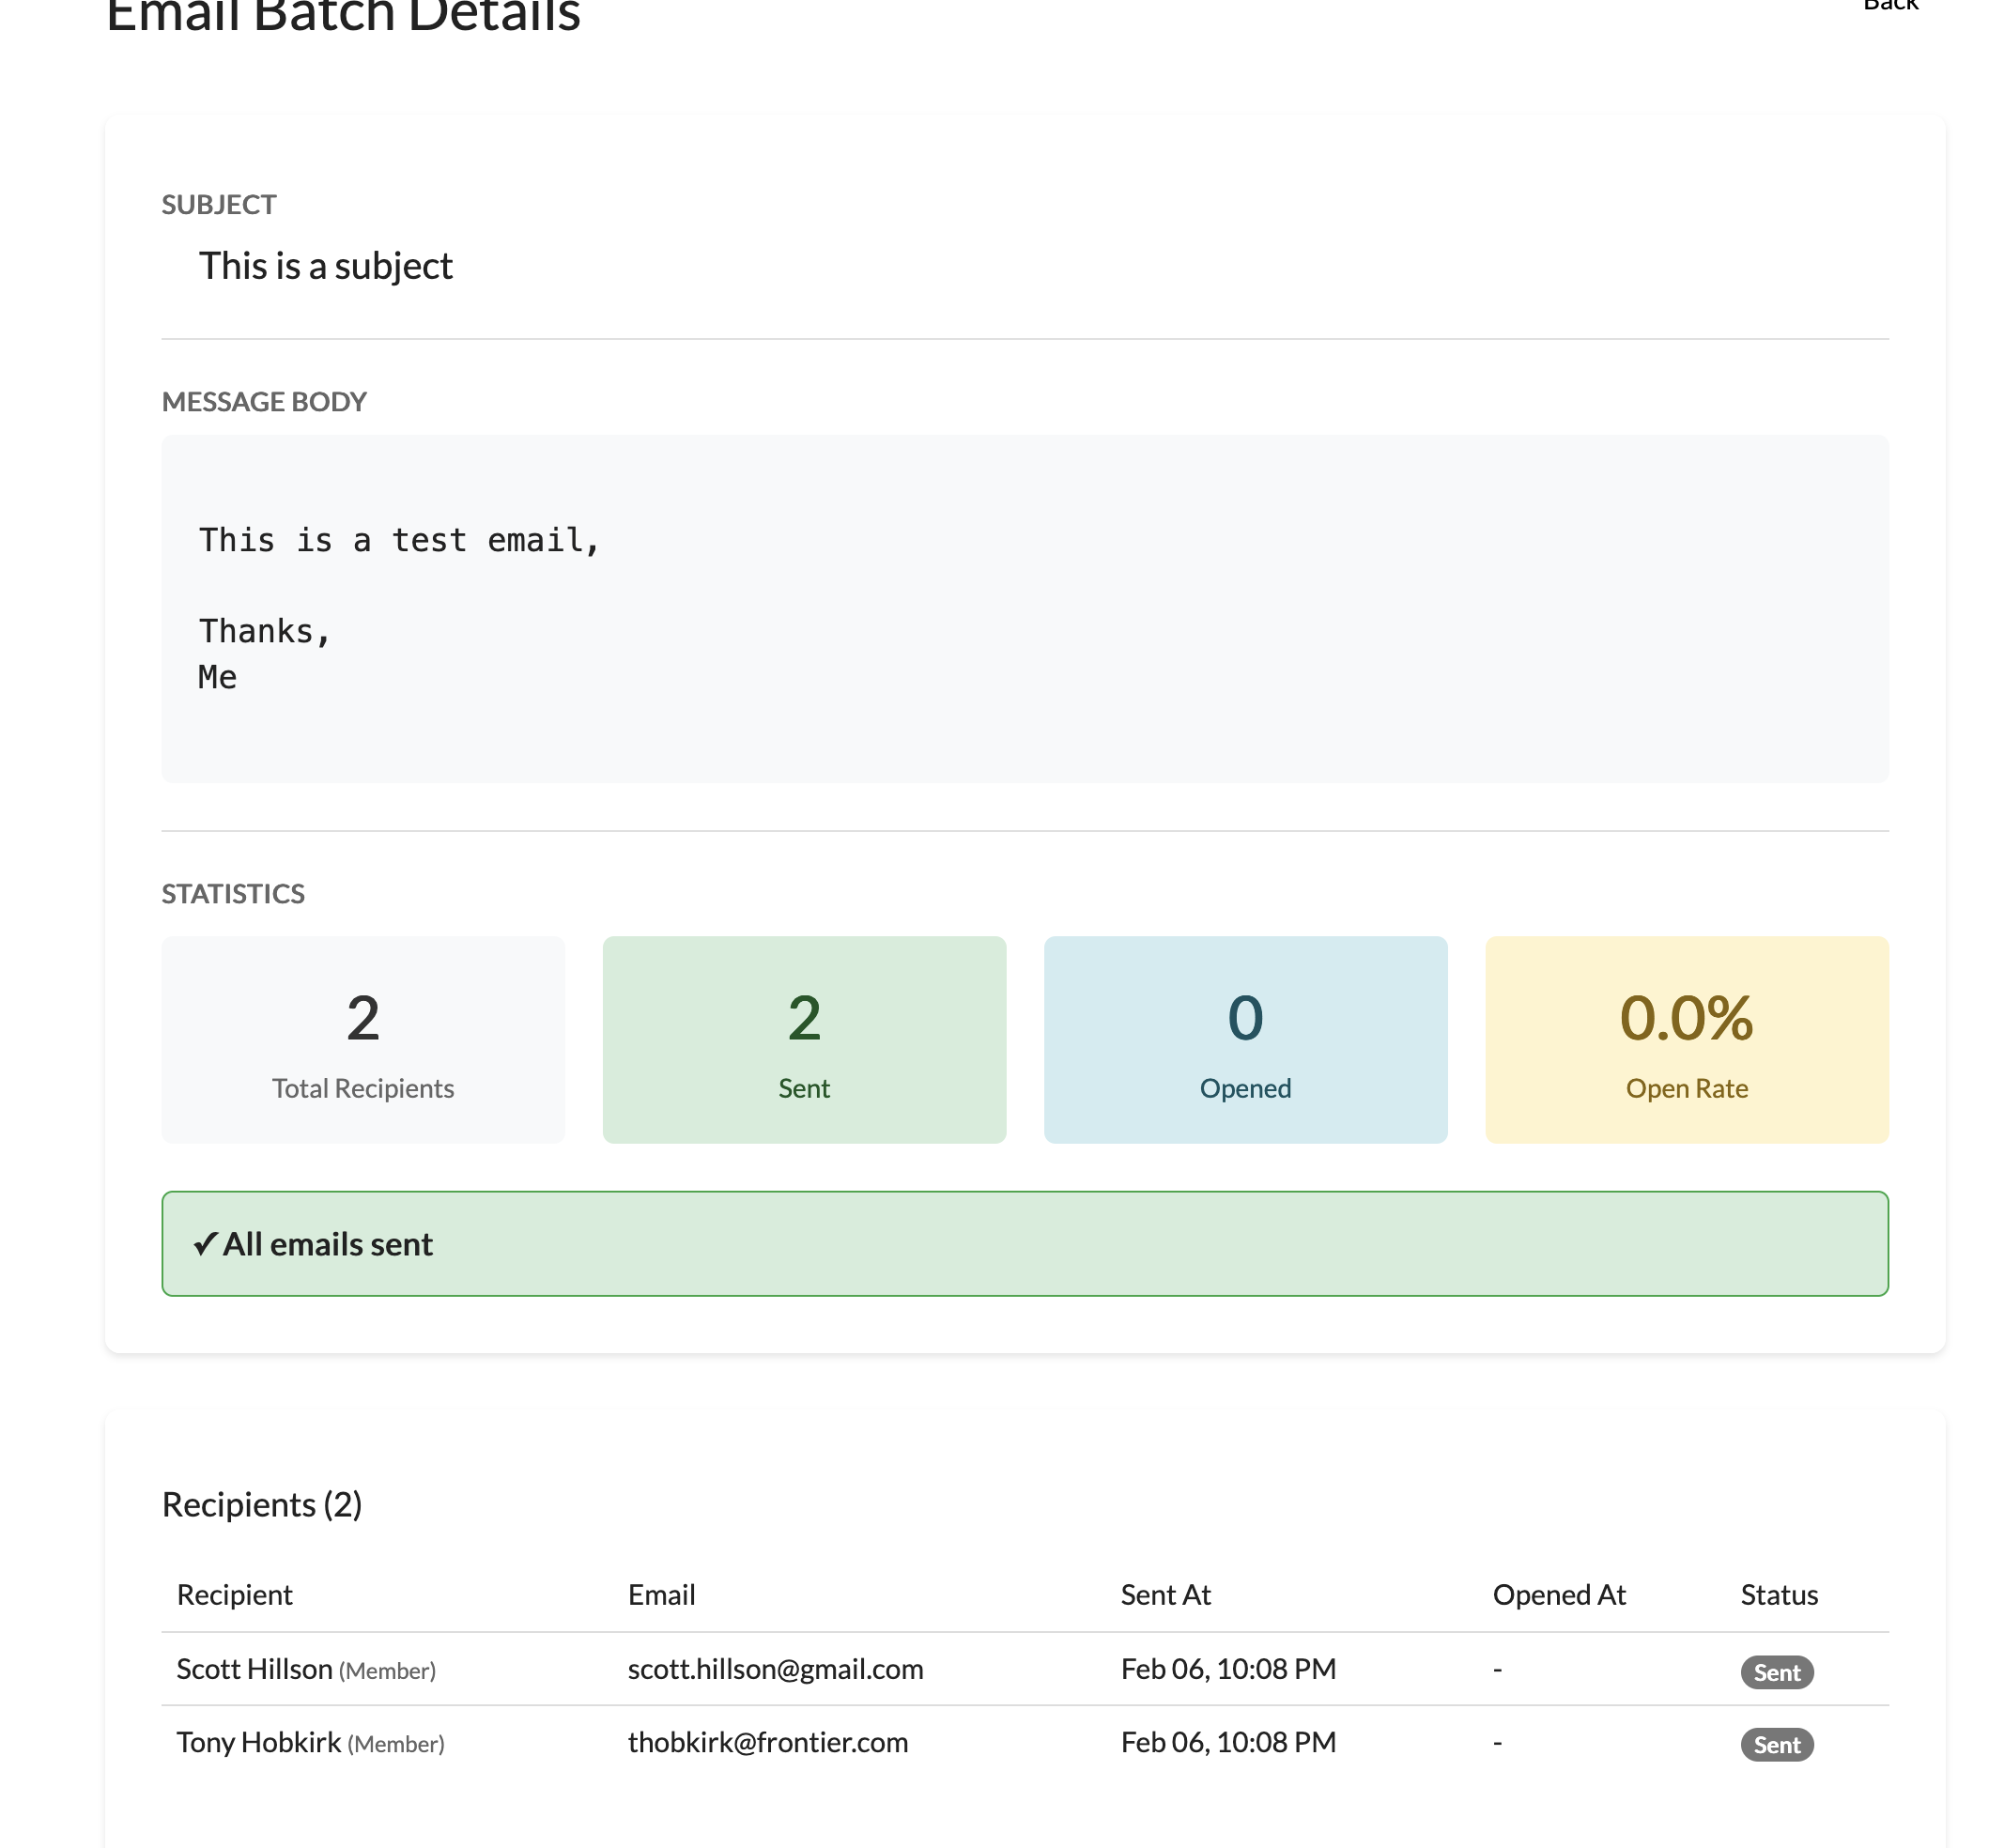Click the Email column header

(661, 1595)
